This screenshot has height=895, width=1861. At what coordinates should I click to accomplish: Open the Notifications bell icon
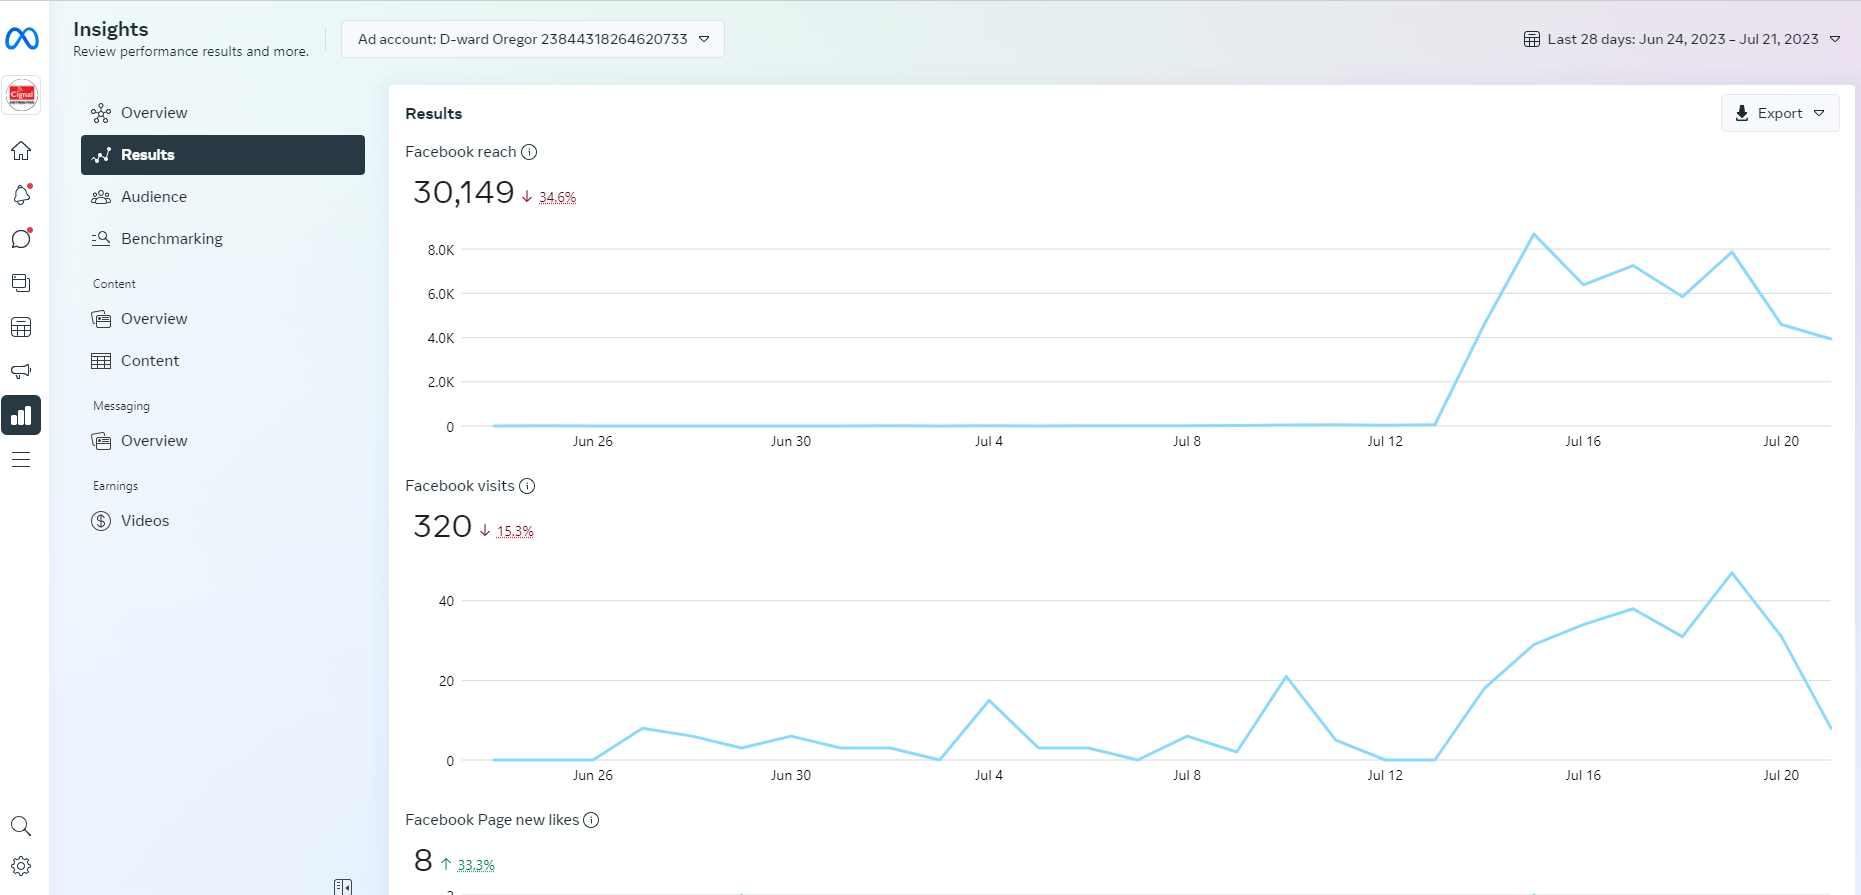pos(21,195)
